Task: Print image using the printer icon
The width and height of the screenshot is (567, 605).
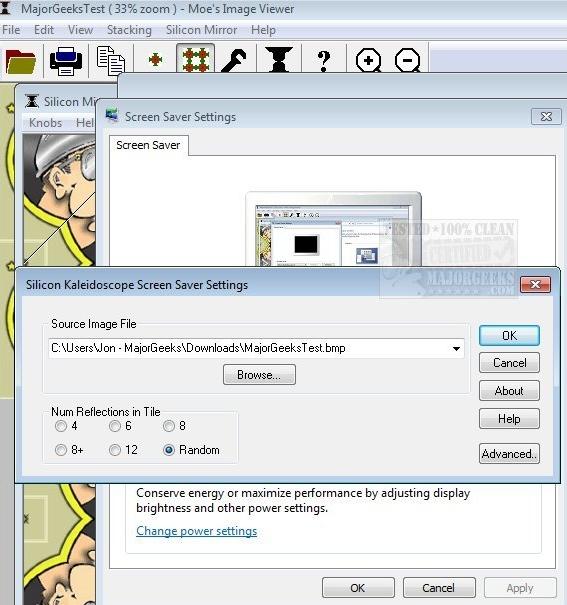Action: tap(66, 61)
